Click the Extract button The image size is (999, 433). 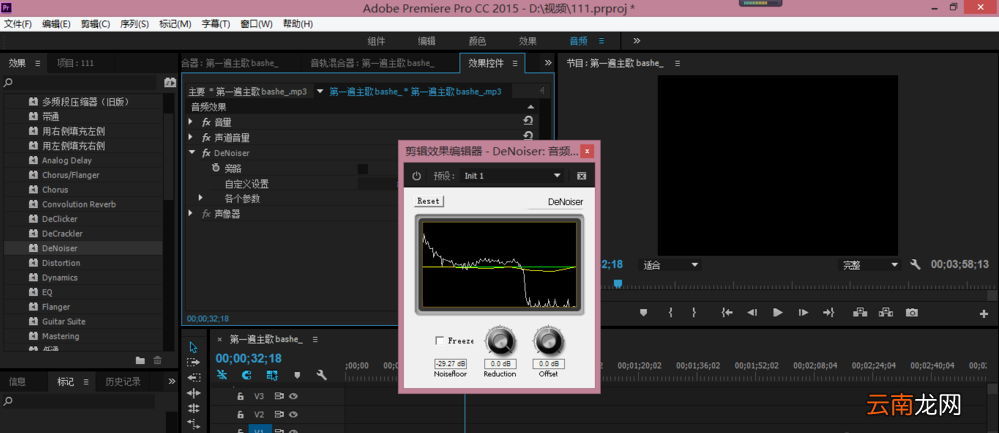pos(886,313)
